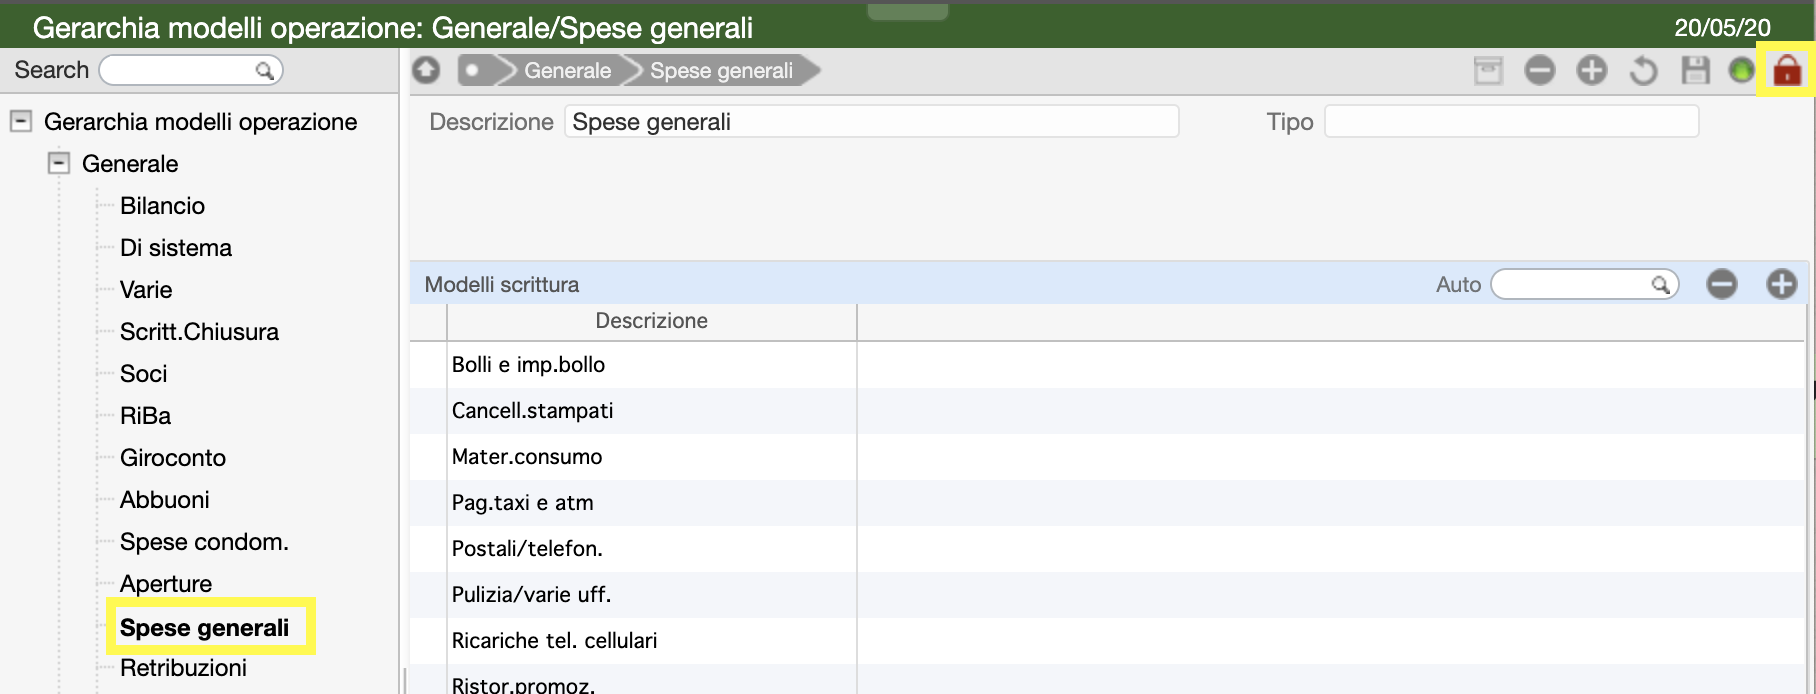Select Soci in the tree
This screenshot has width=1816, height=694.
[x=144, y=373]
